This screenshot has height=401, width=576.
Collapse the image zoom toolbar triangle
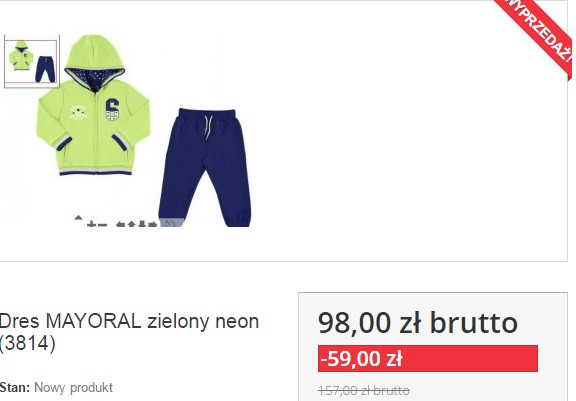pyautogui.click(x=78, y=217)
